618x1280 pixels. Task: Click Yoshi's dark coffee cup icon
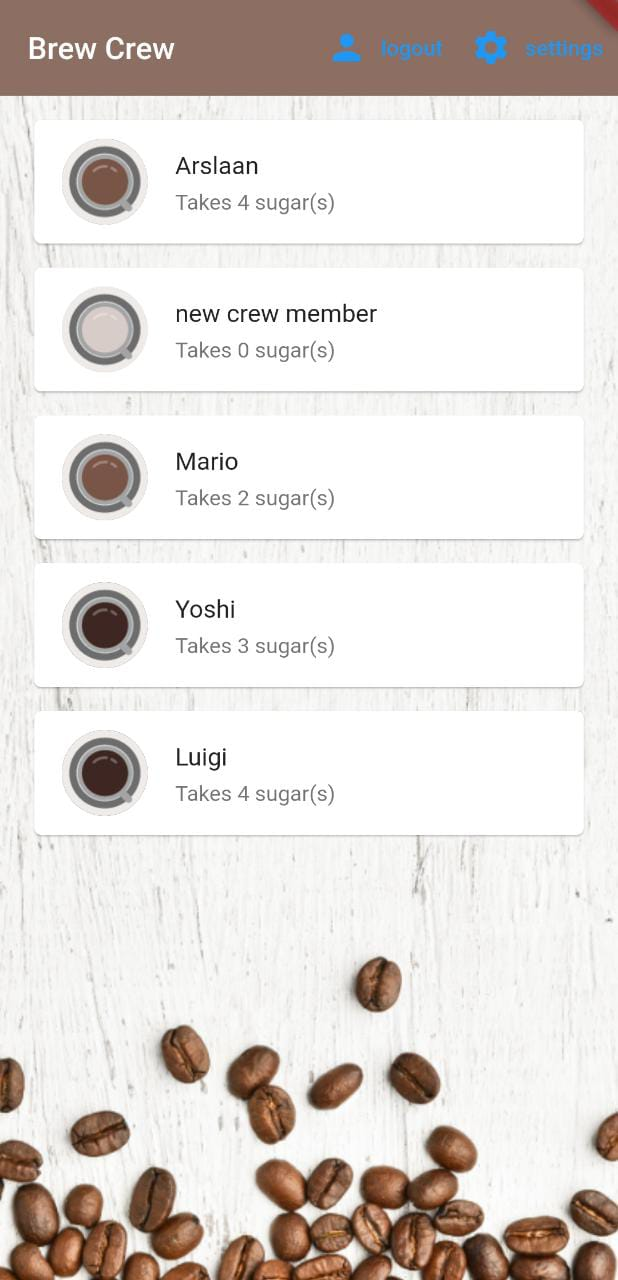point(104,625)
